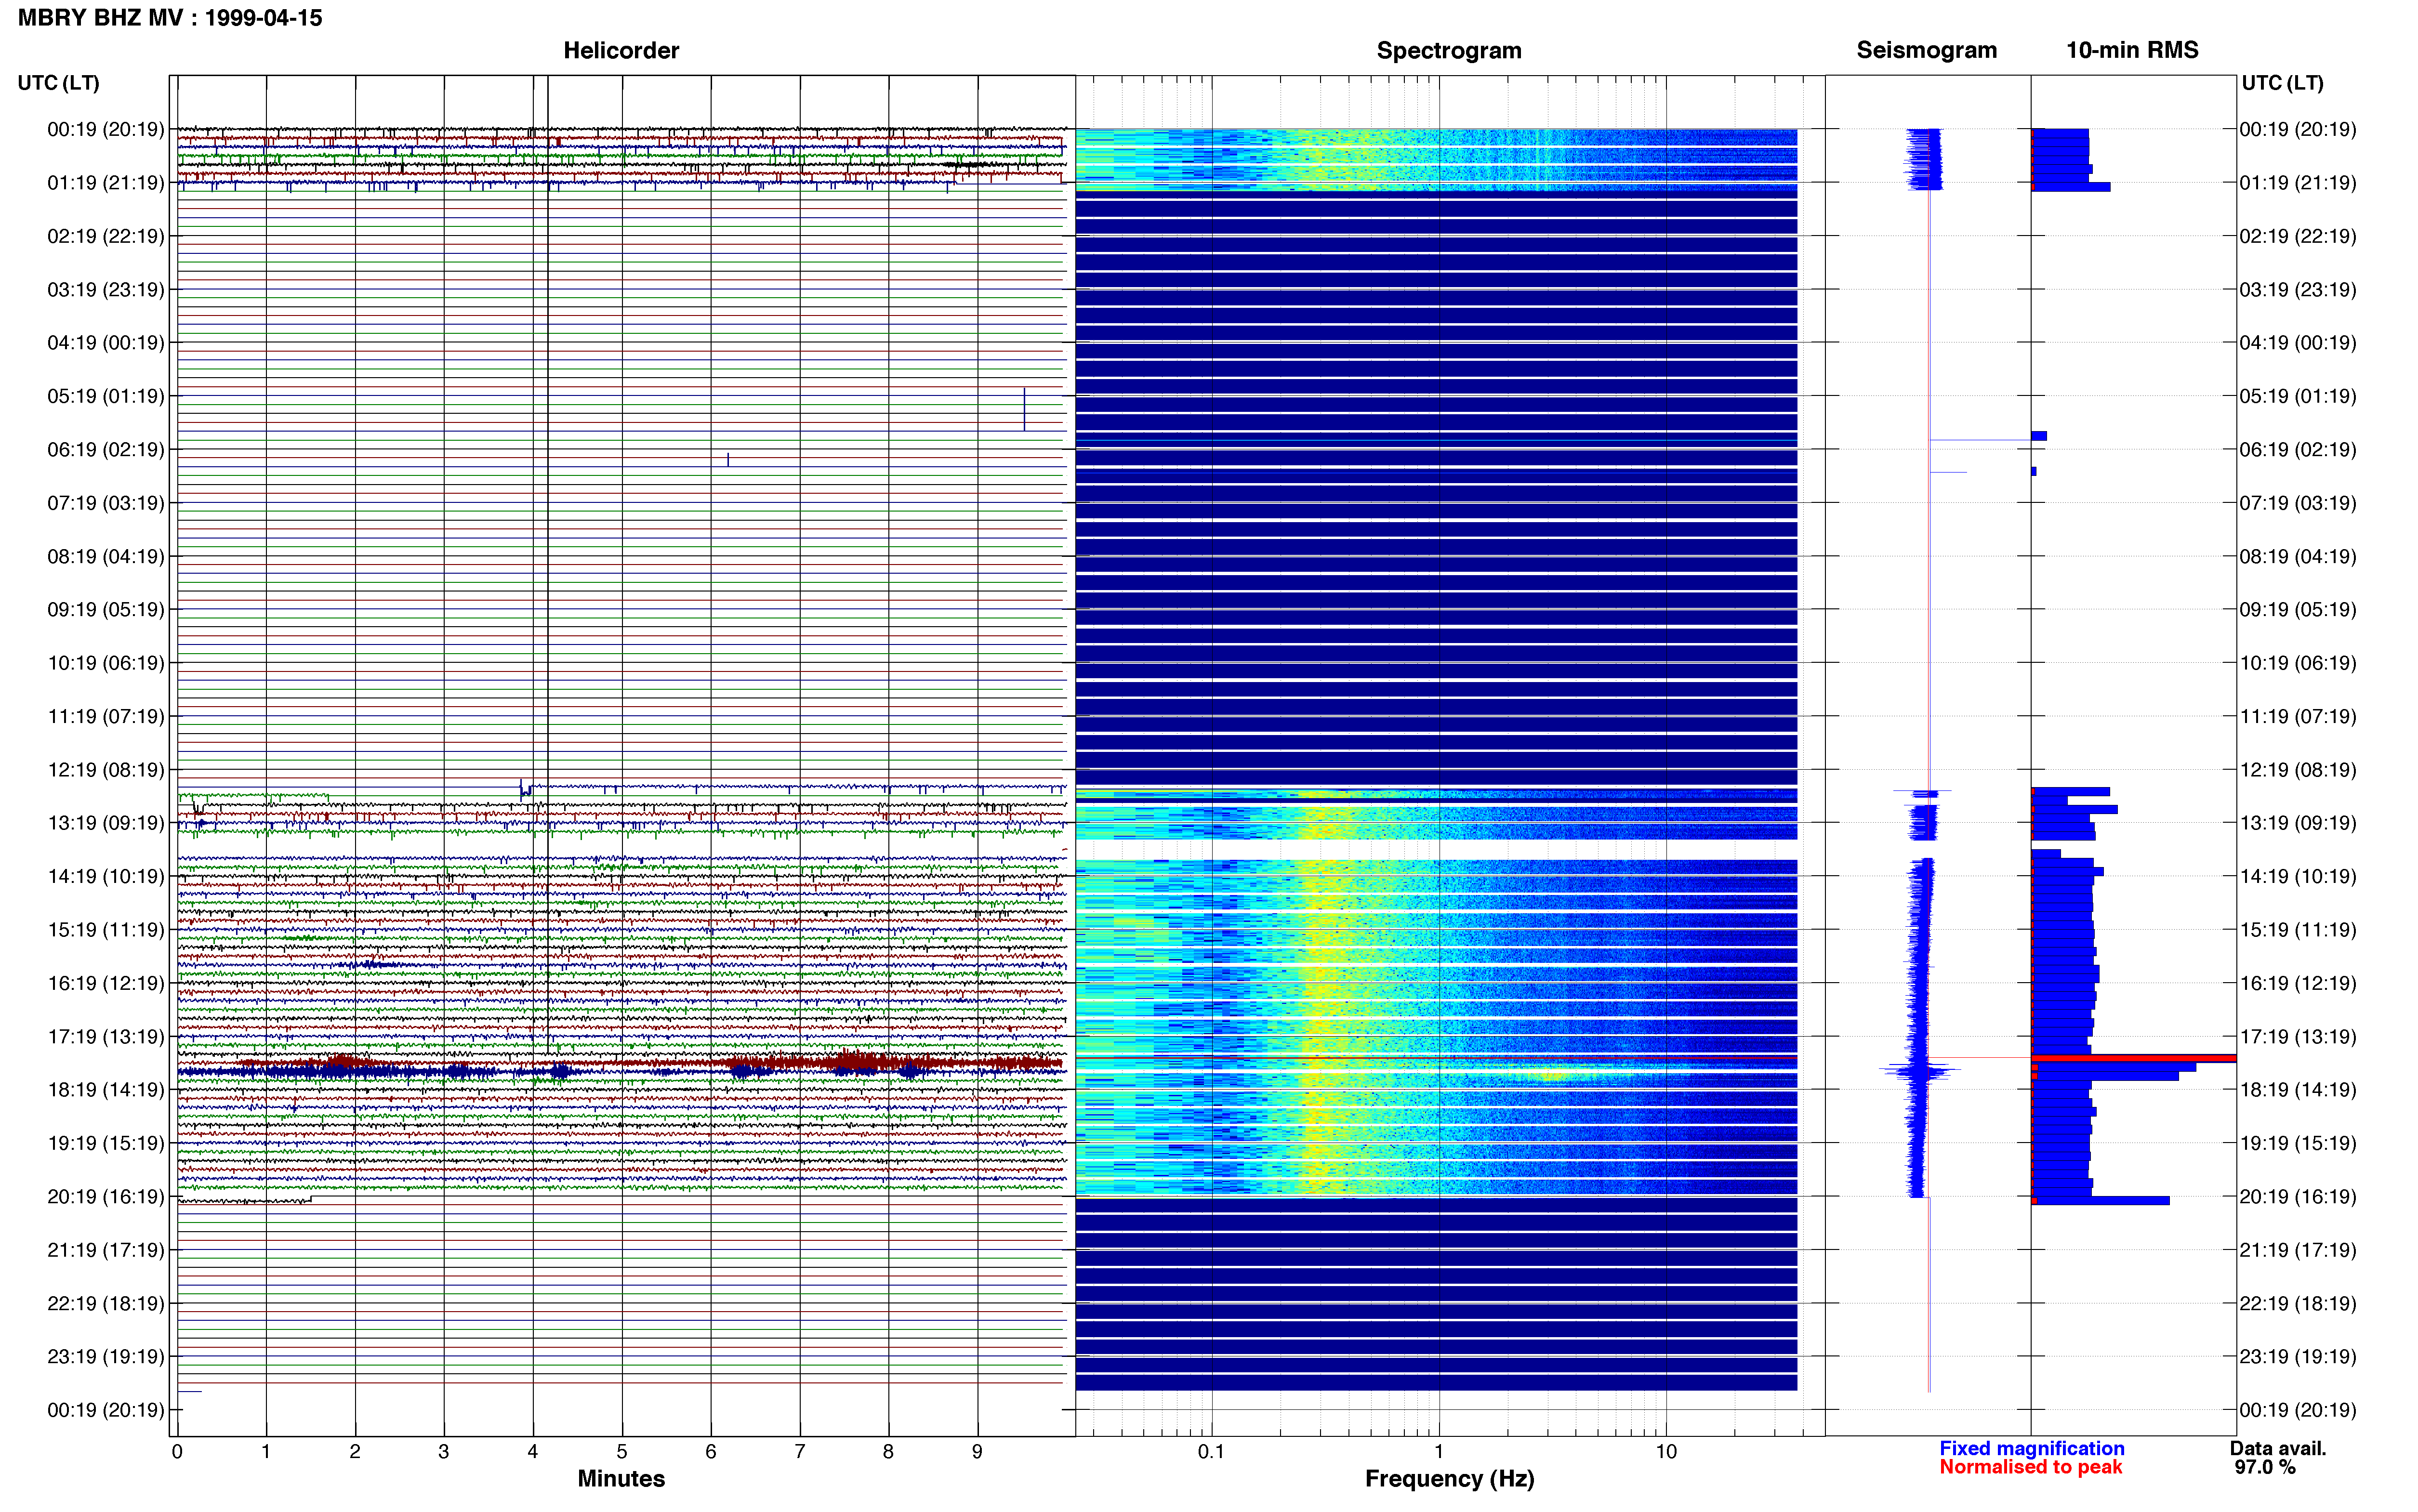
Task: Click RMS-side time label "16:19 (12:19)"
Action: [x=2298, y=984]
